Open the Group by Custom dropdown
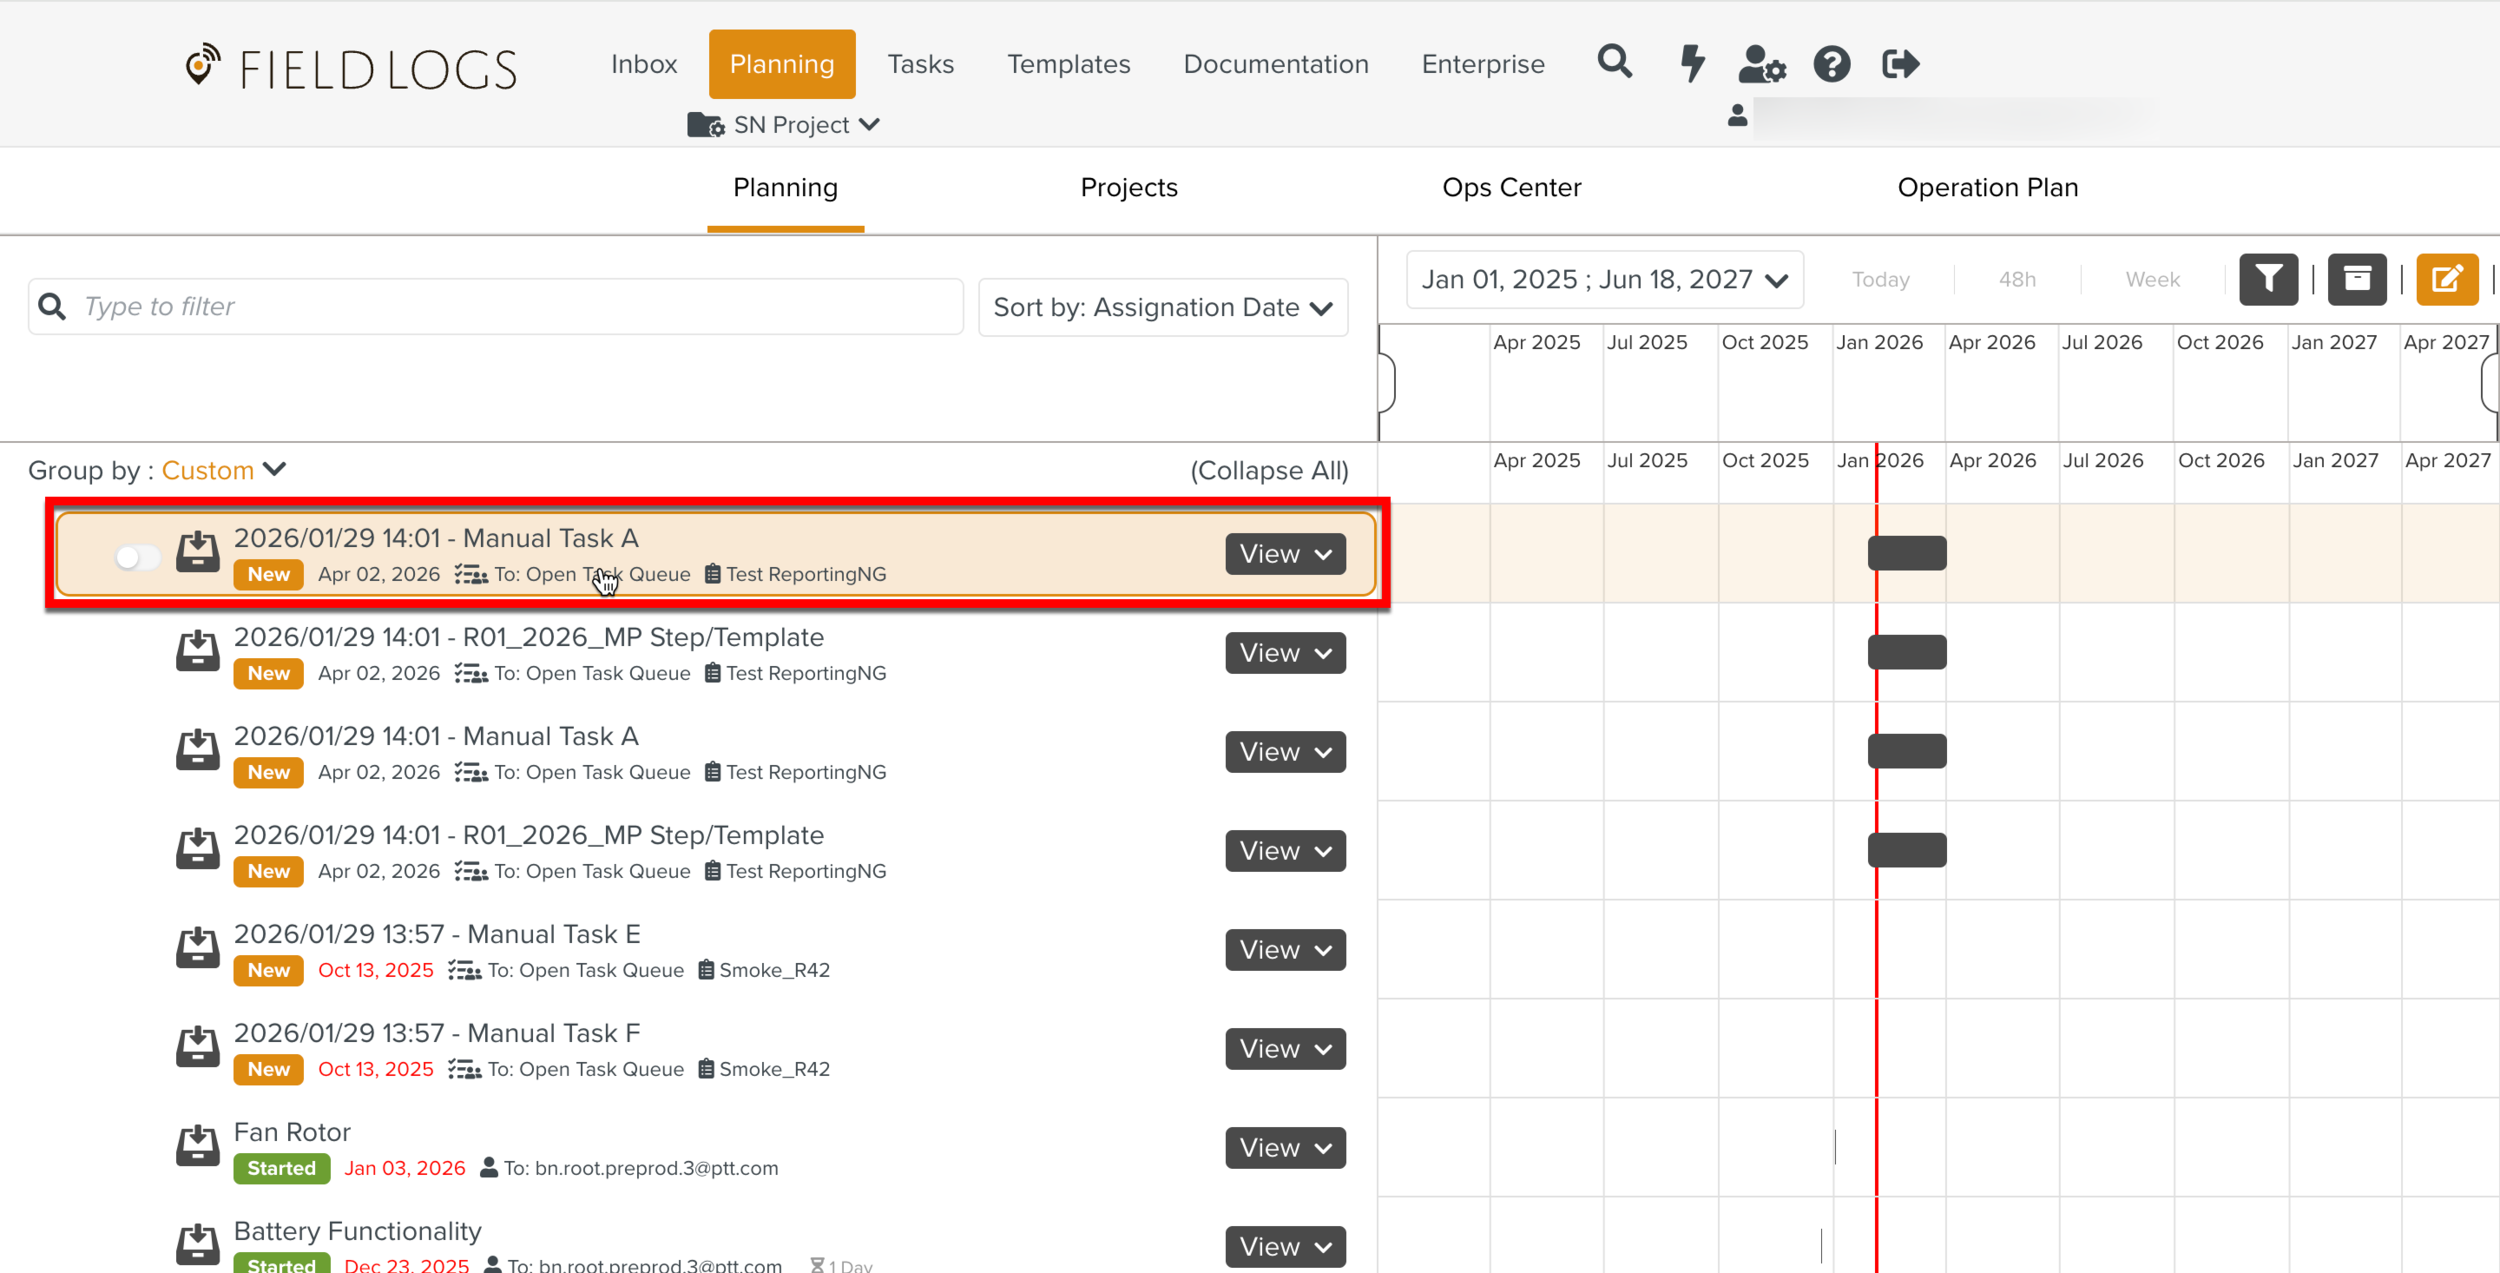Screen dimensions: 2500x1273 click(x=224, y=470)
